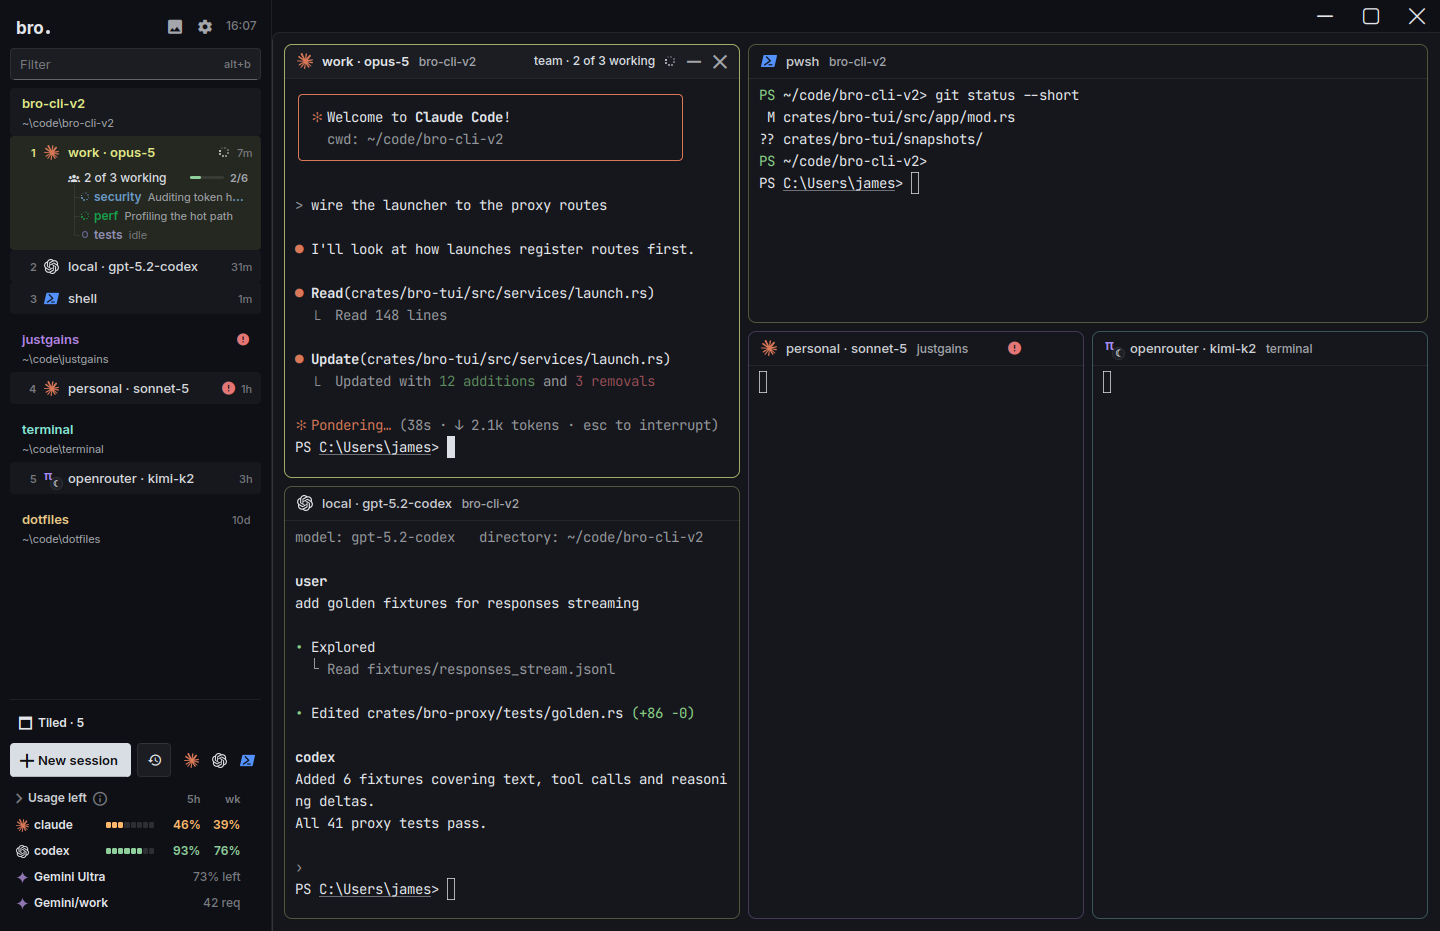The image size is (1440, 931).
Task: Click the alert icon in personal · sonnet-5 pane header
Action: click(x=1015, y=349)
